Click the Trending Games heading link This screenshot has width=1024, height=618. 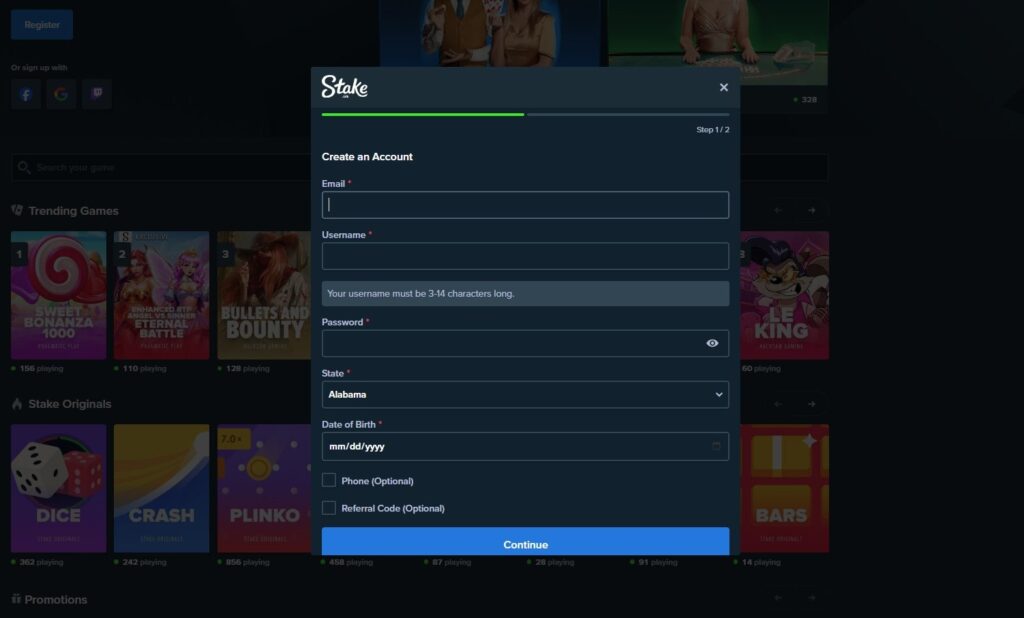(74, 211)
